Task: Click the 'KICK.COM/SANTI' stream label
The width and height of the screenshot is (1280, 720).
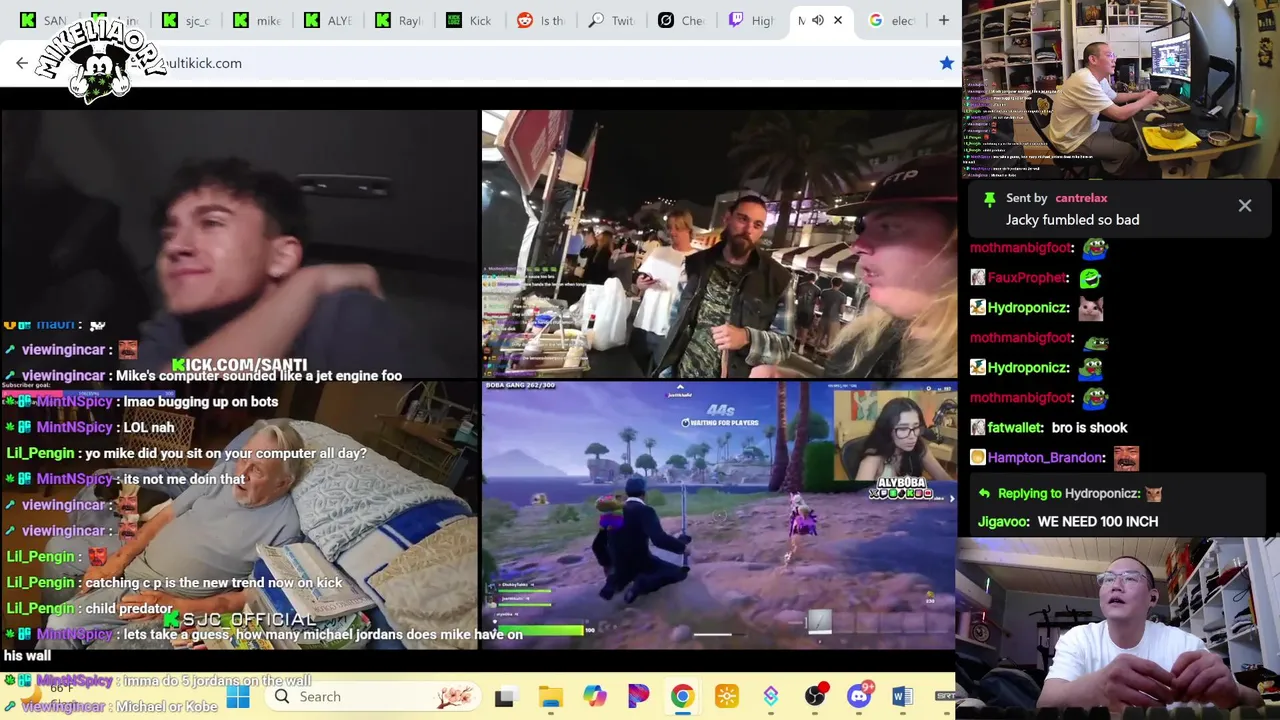Action: [x=239, y=365]
